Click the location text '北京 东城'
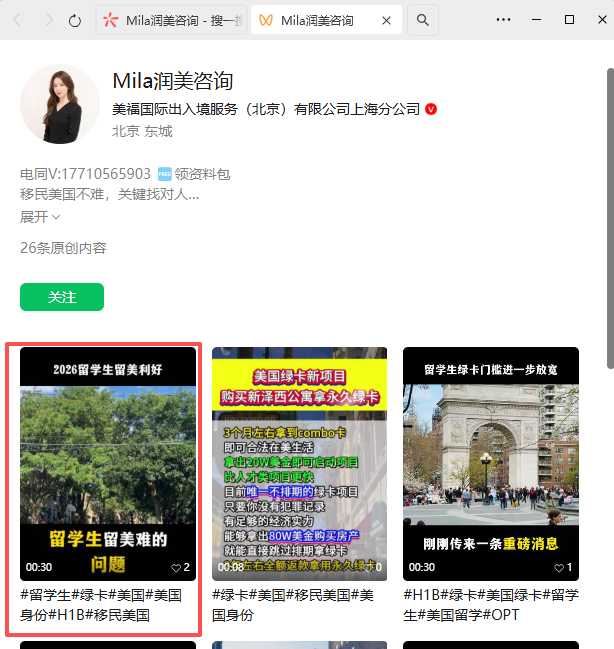Image resolution: width=614 pixels, height=649 pixels. pos(142,131)
